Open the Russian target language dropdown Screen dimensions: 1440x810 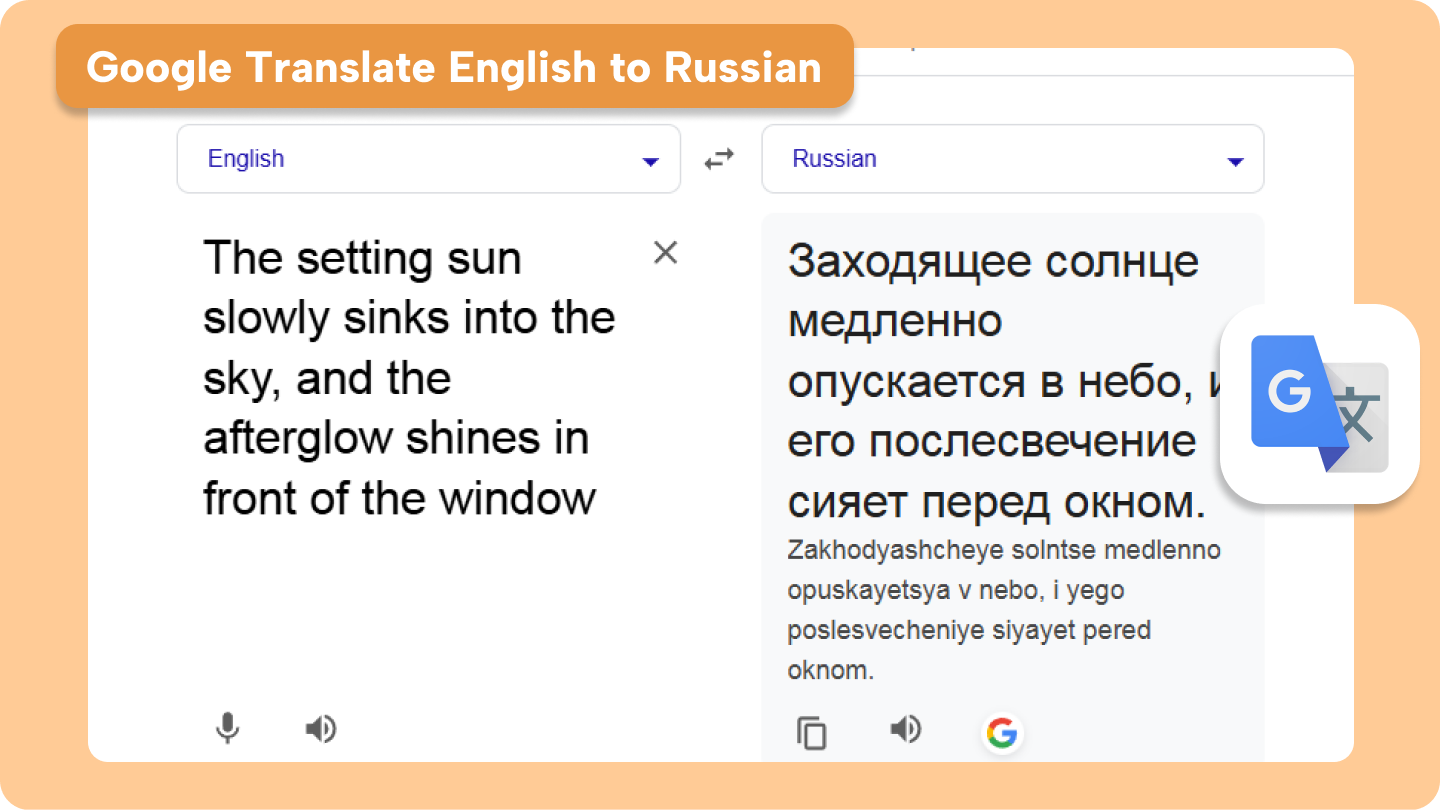[1012, 158]
